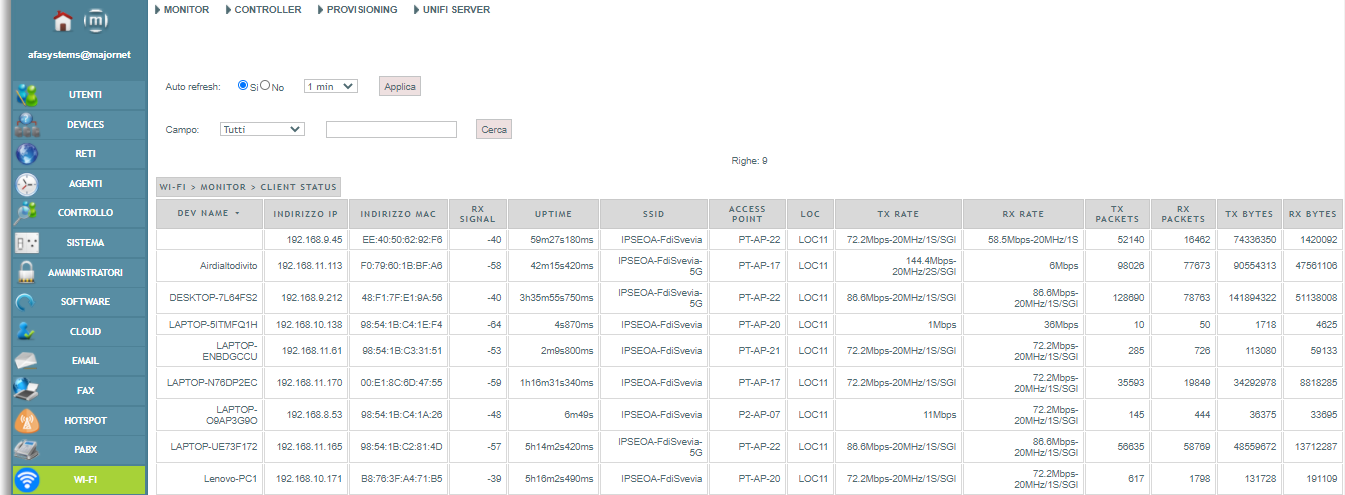Image resolution: width=1345 pixels, height=495 pixels.
Task: Sort by Indirizzo MAC column header
Action: pyautogui.click(x=397, y=214)
